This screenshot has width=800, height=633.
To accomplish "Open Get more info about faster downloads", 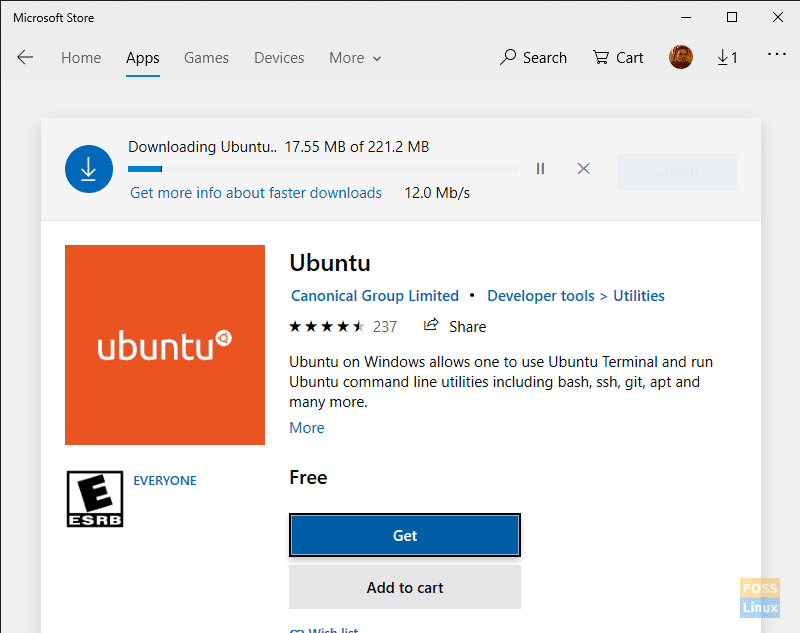I will (256, 193).
